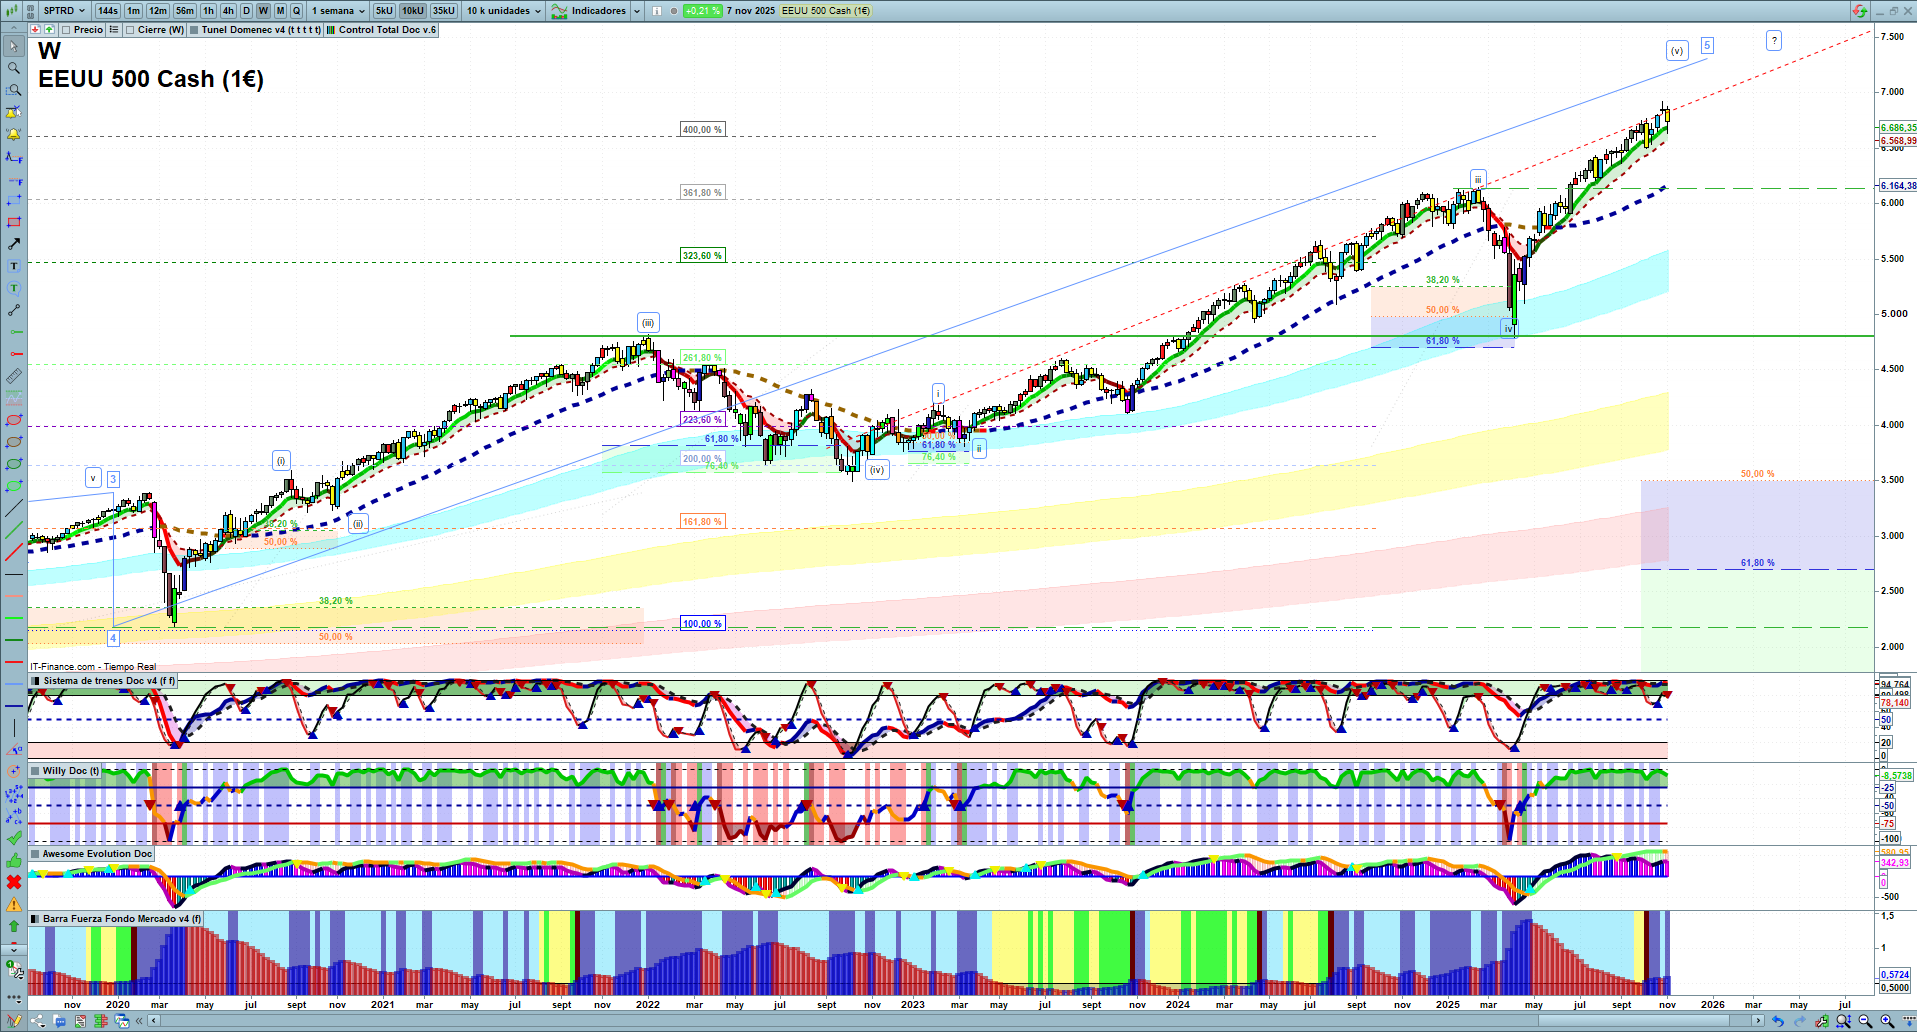Select the ruler measurement tool

pos(13,376)
